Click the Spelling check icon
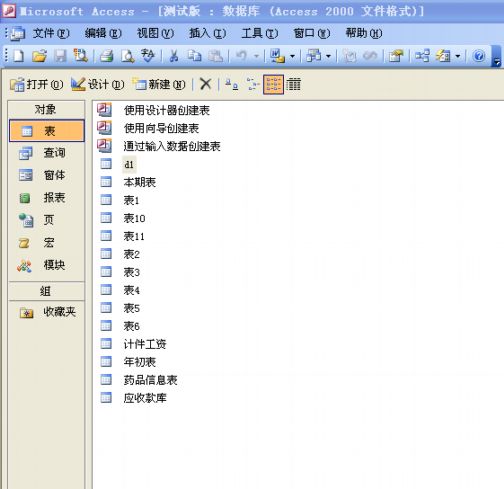The width and height of the screenshot is (504, 489). coord(148,55)
